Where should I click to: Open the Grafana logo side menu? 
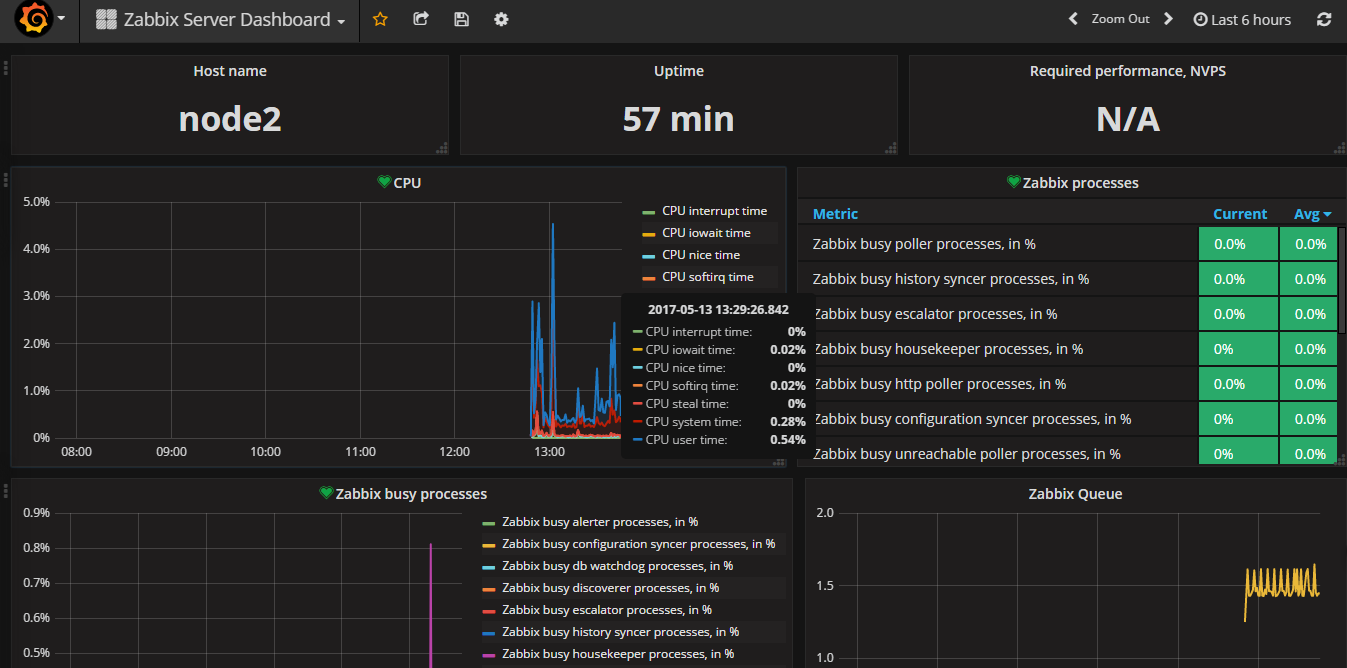pos(41,20)
